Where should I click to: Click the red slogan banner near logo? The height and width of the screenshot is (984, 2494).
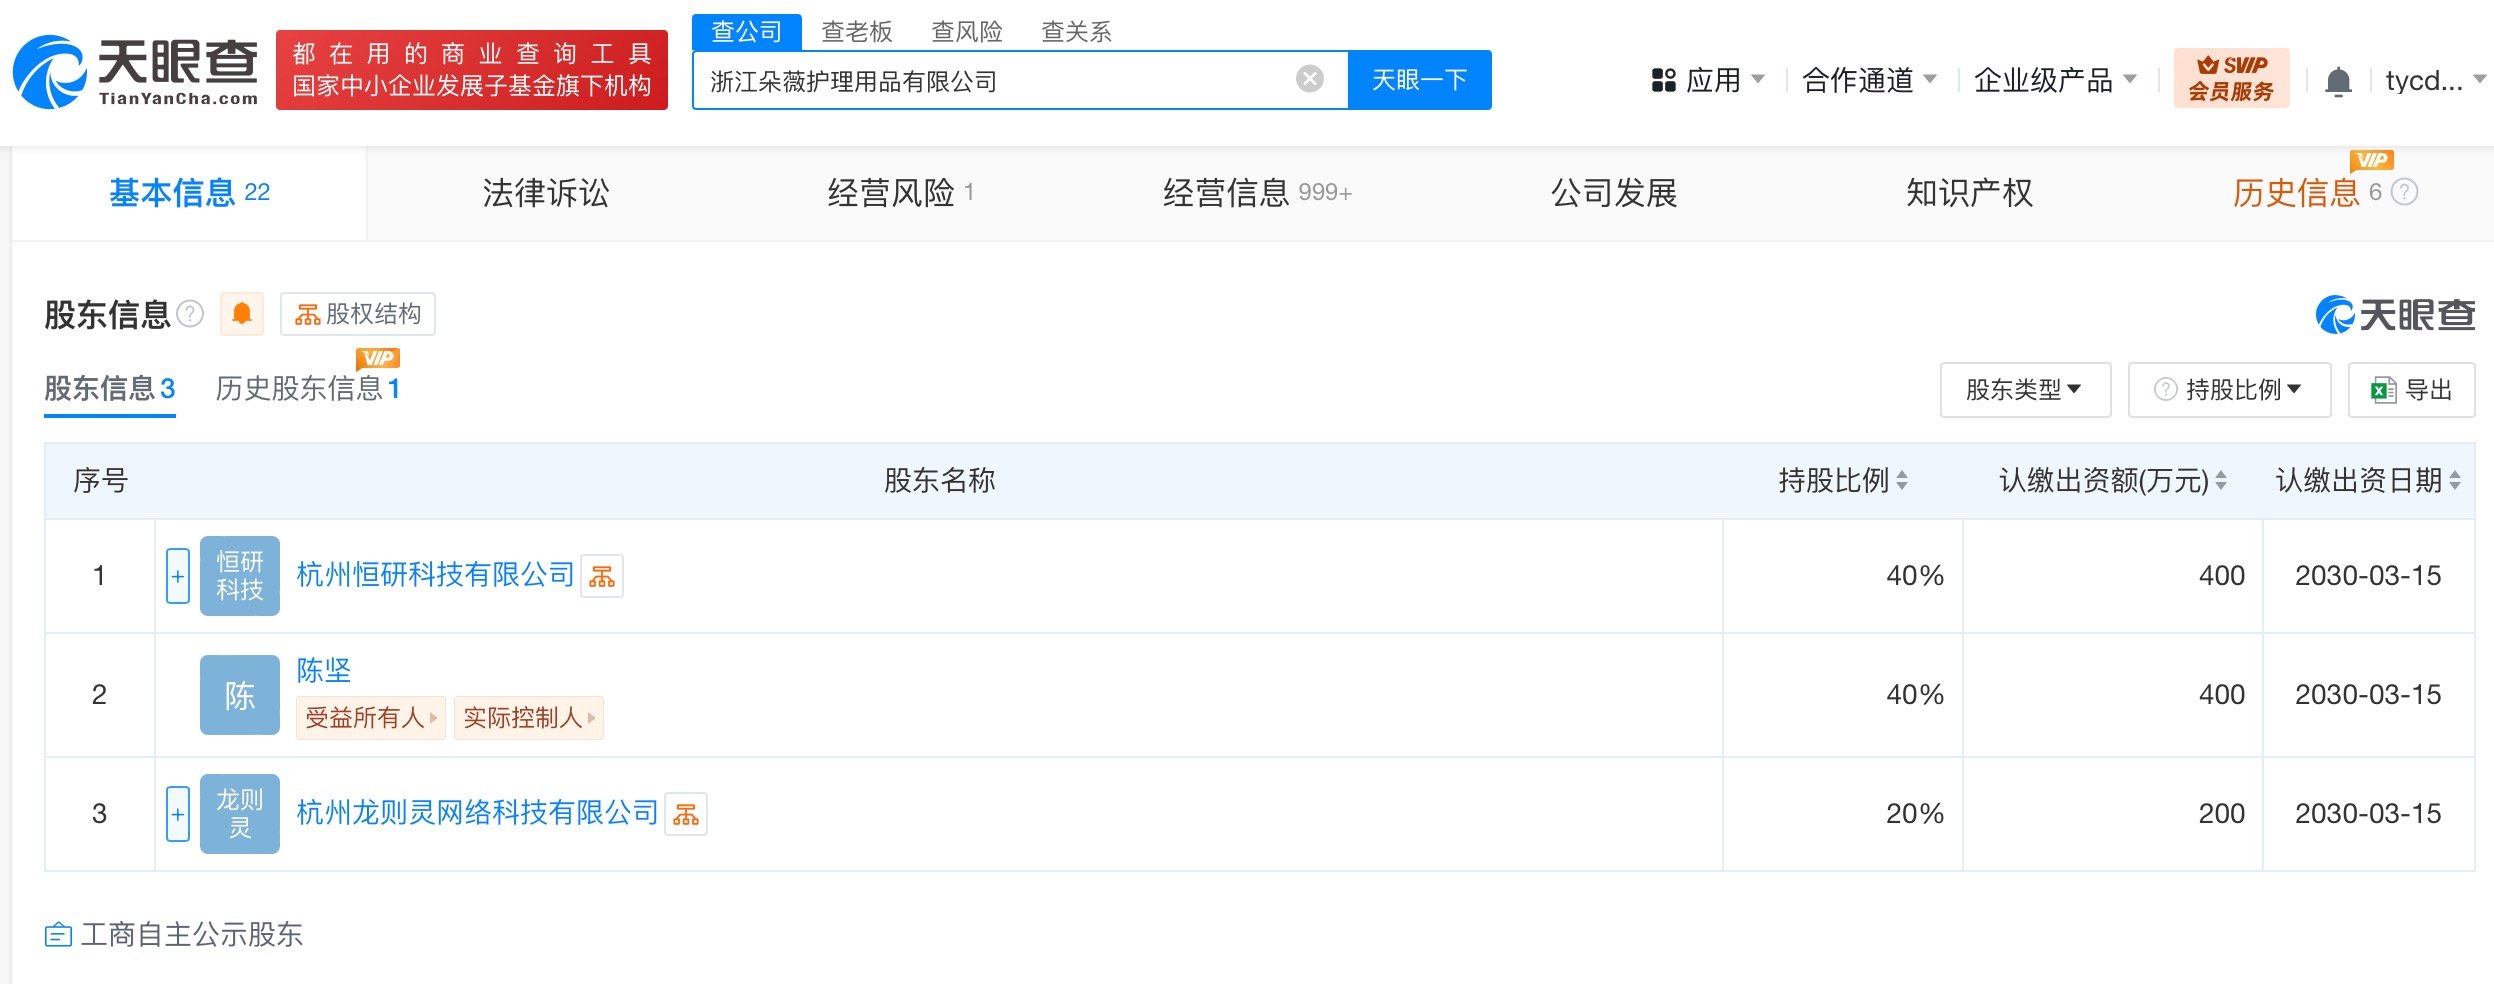coord(472,70)
